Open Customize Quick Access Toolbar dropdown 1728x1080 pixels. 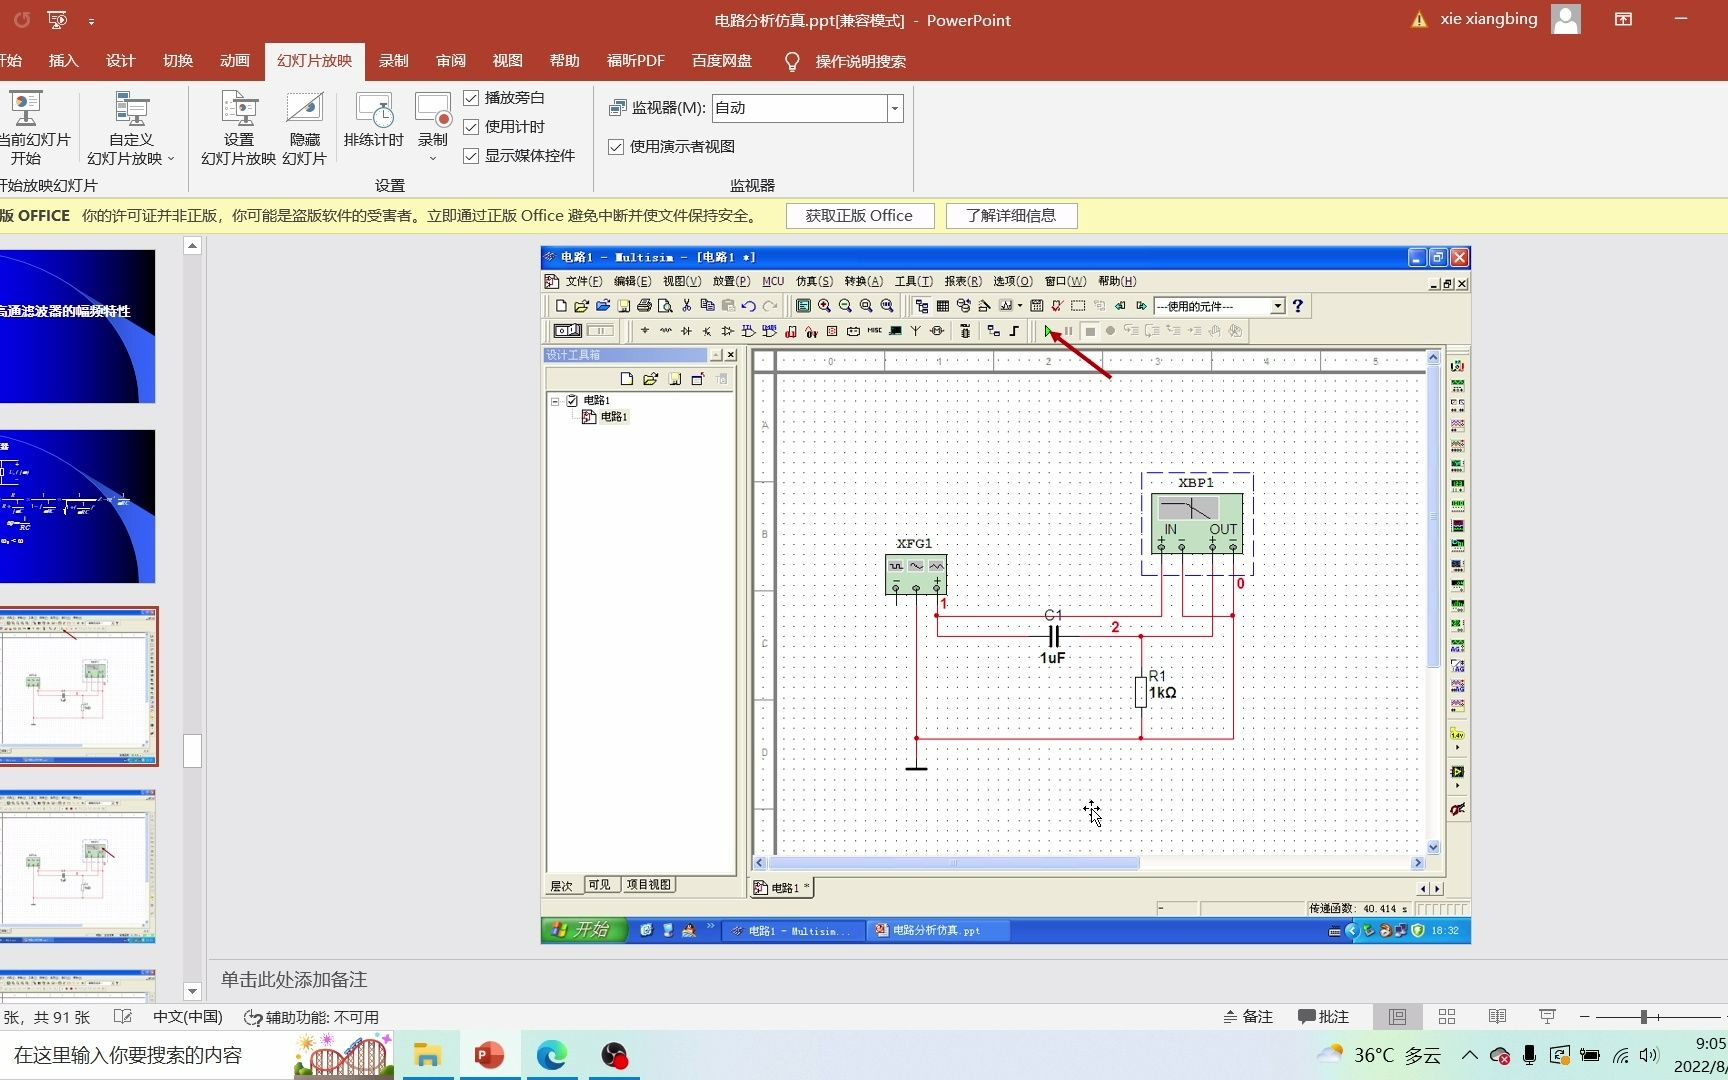(91, 20)
